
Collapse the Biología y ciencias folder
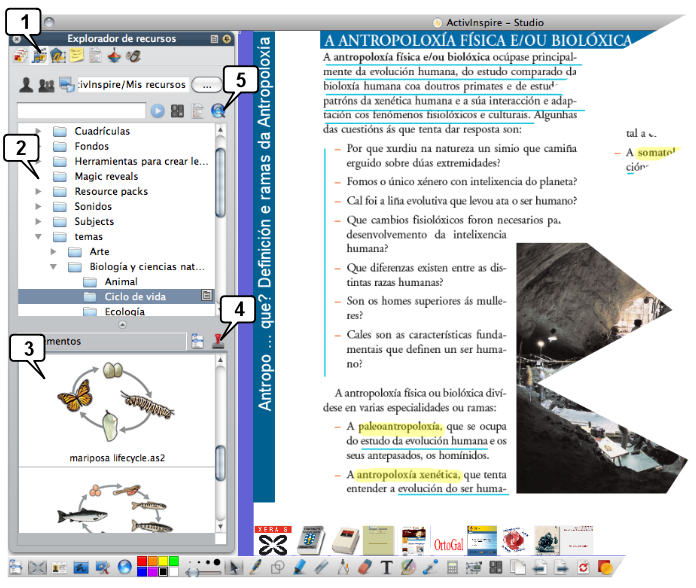point(54,267)
